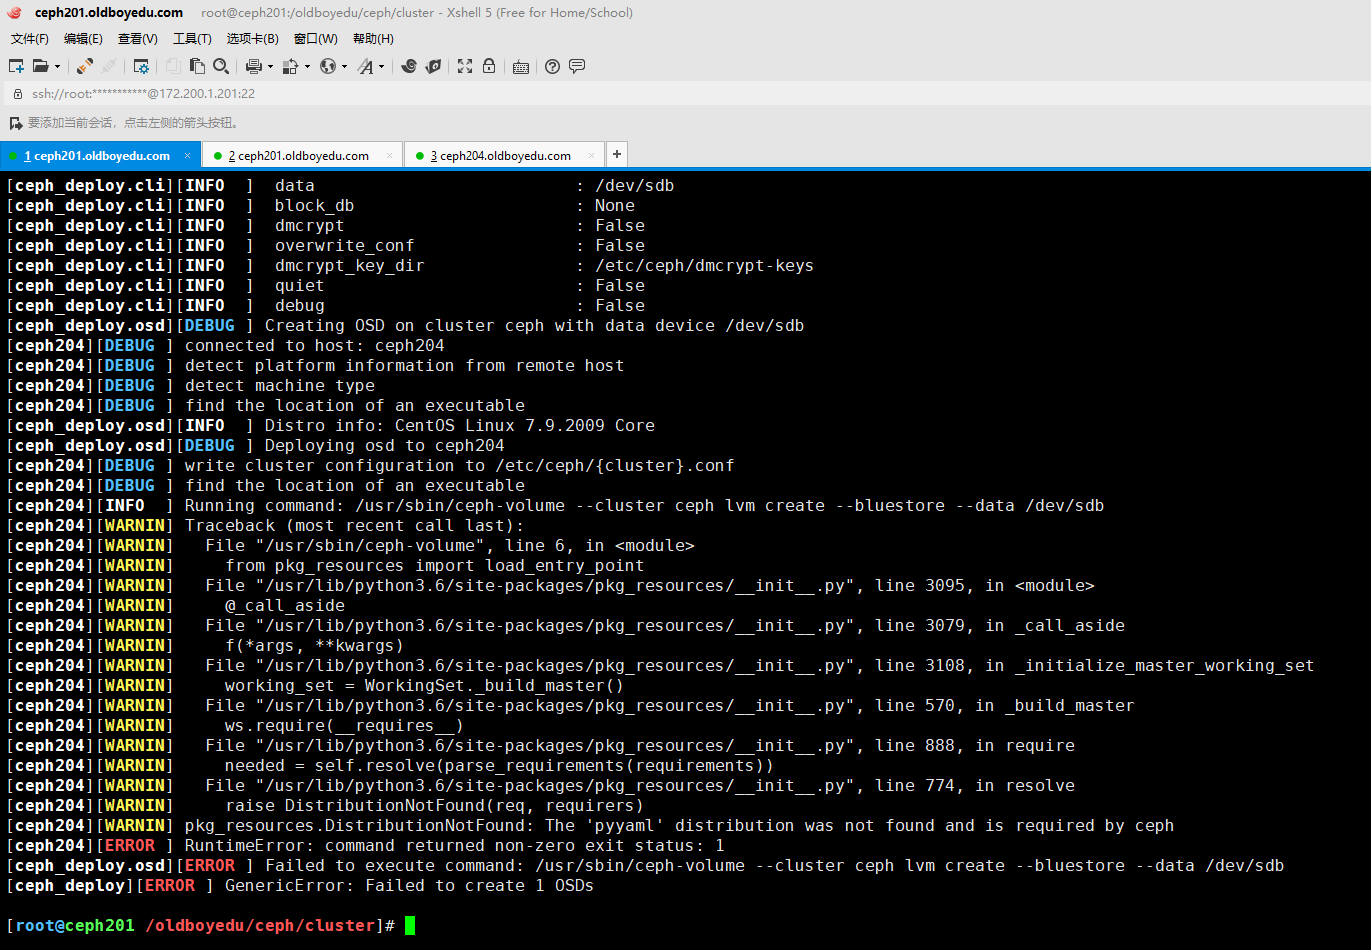Image resolution: width=1371 pixels, height=950 pixels.
Task: Select the Open session folder icon
Action: click(x=42, y=66)
